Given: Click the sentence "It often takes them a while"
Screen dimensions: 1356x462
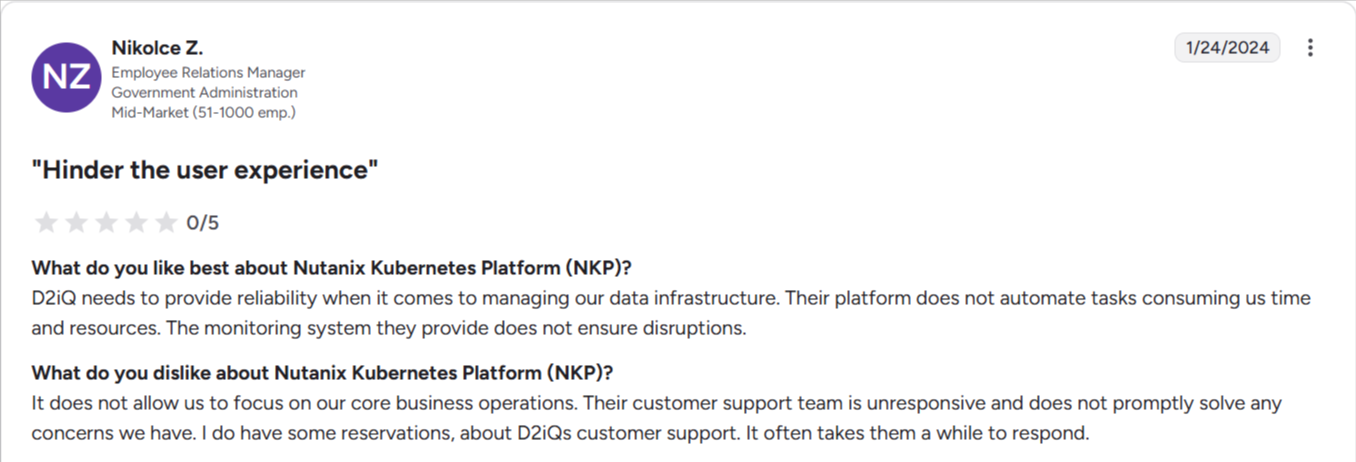Looking at the screenshot, I should (930, 434).
